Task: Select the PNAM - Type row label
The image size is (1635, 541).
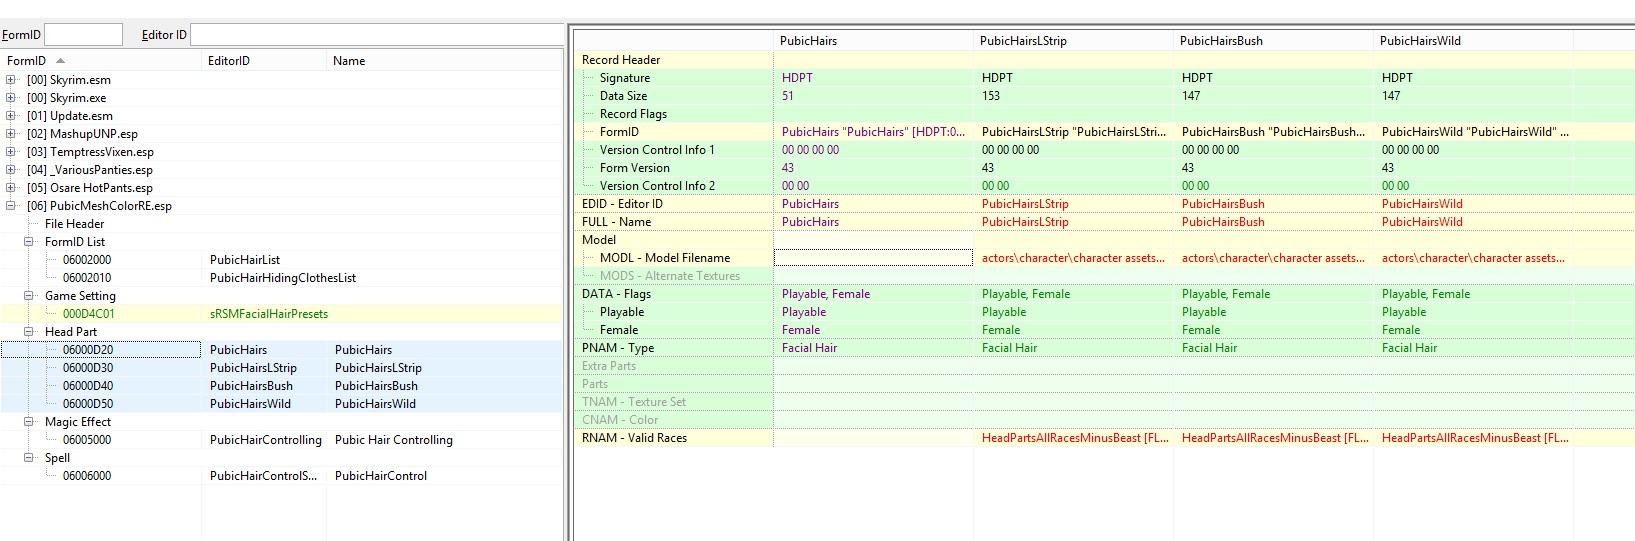Action: coord(618,348)
